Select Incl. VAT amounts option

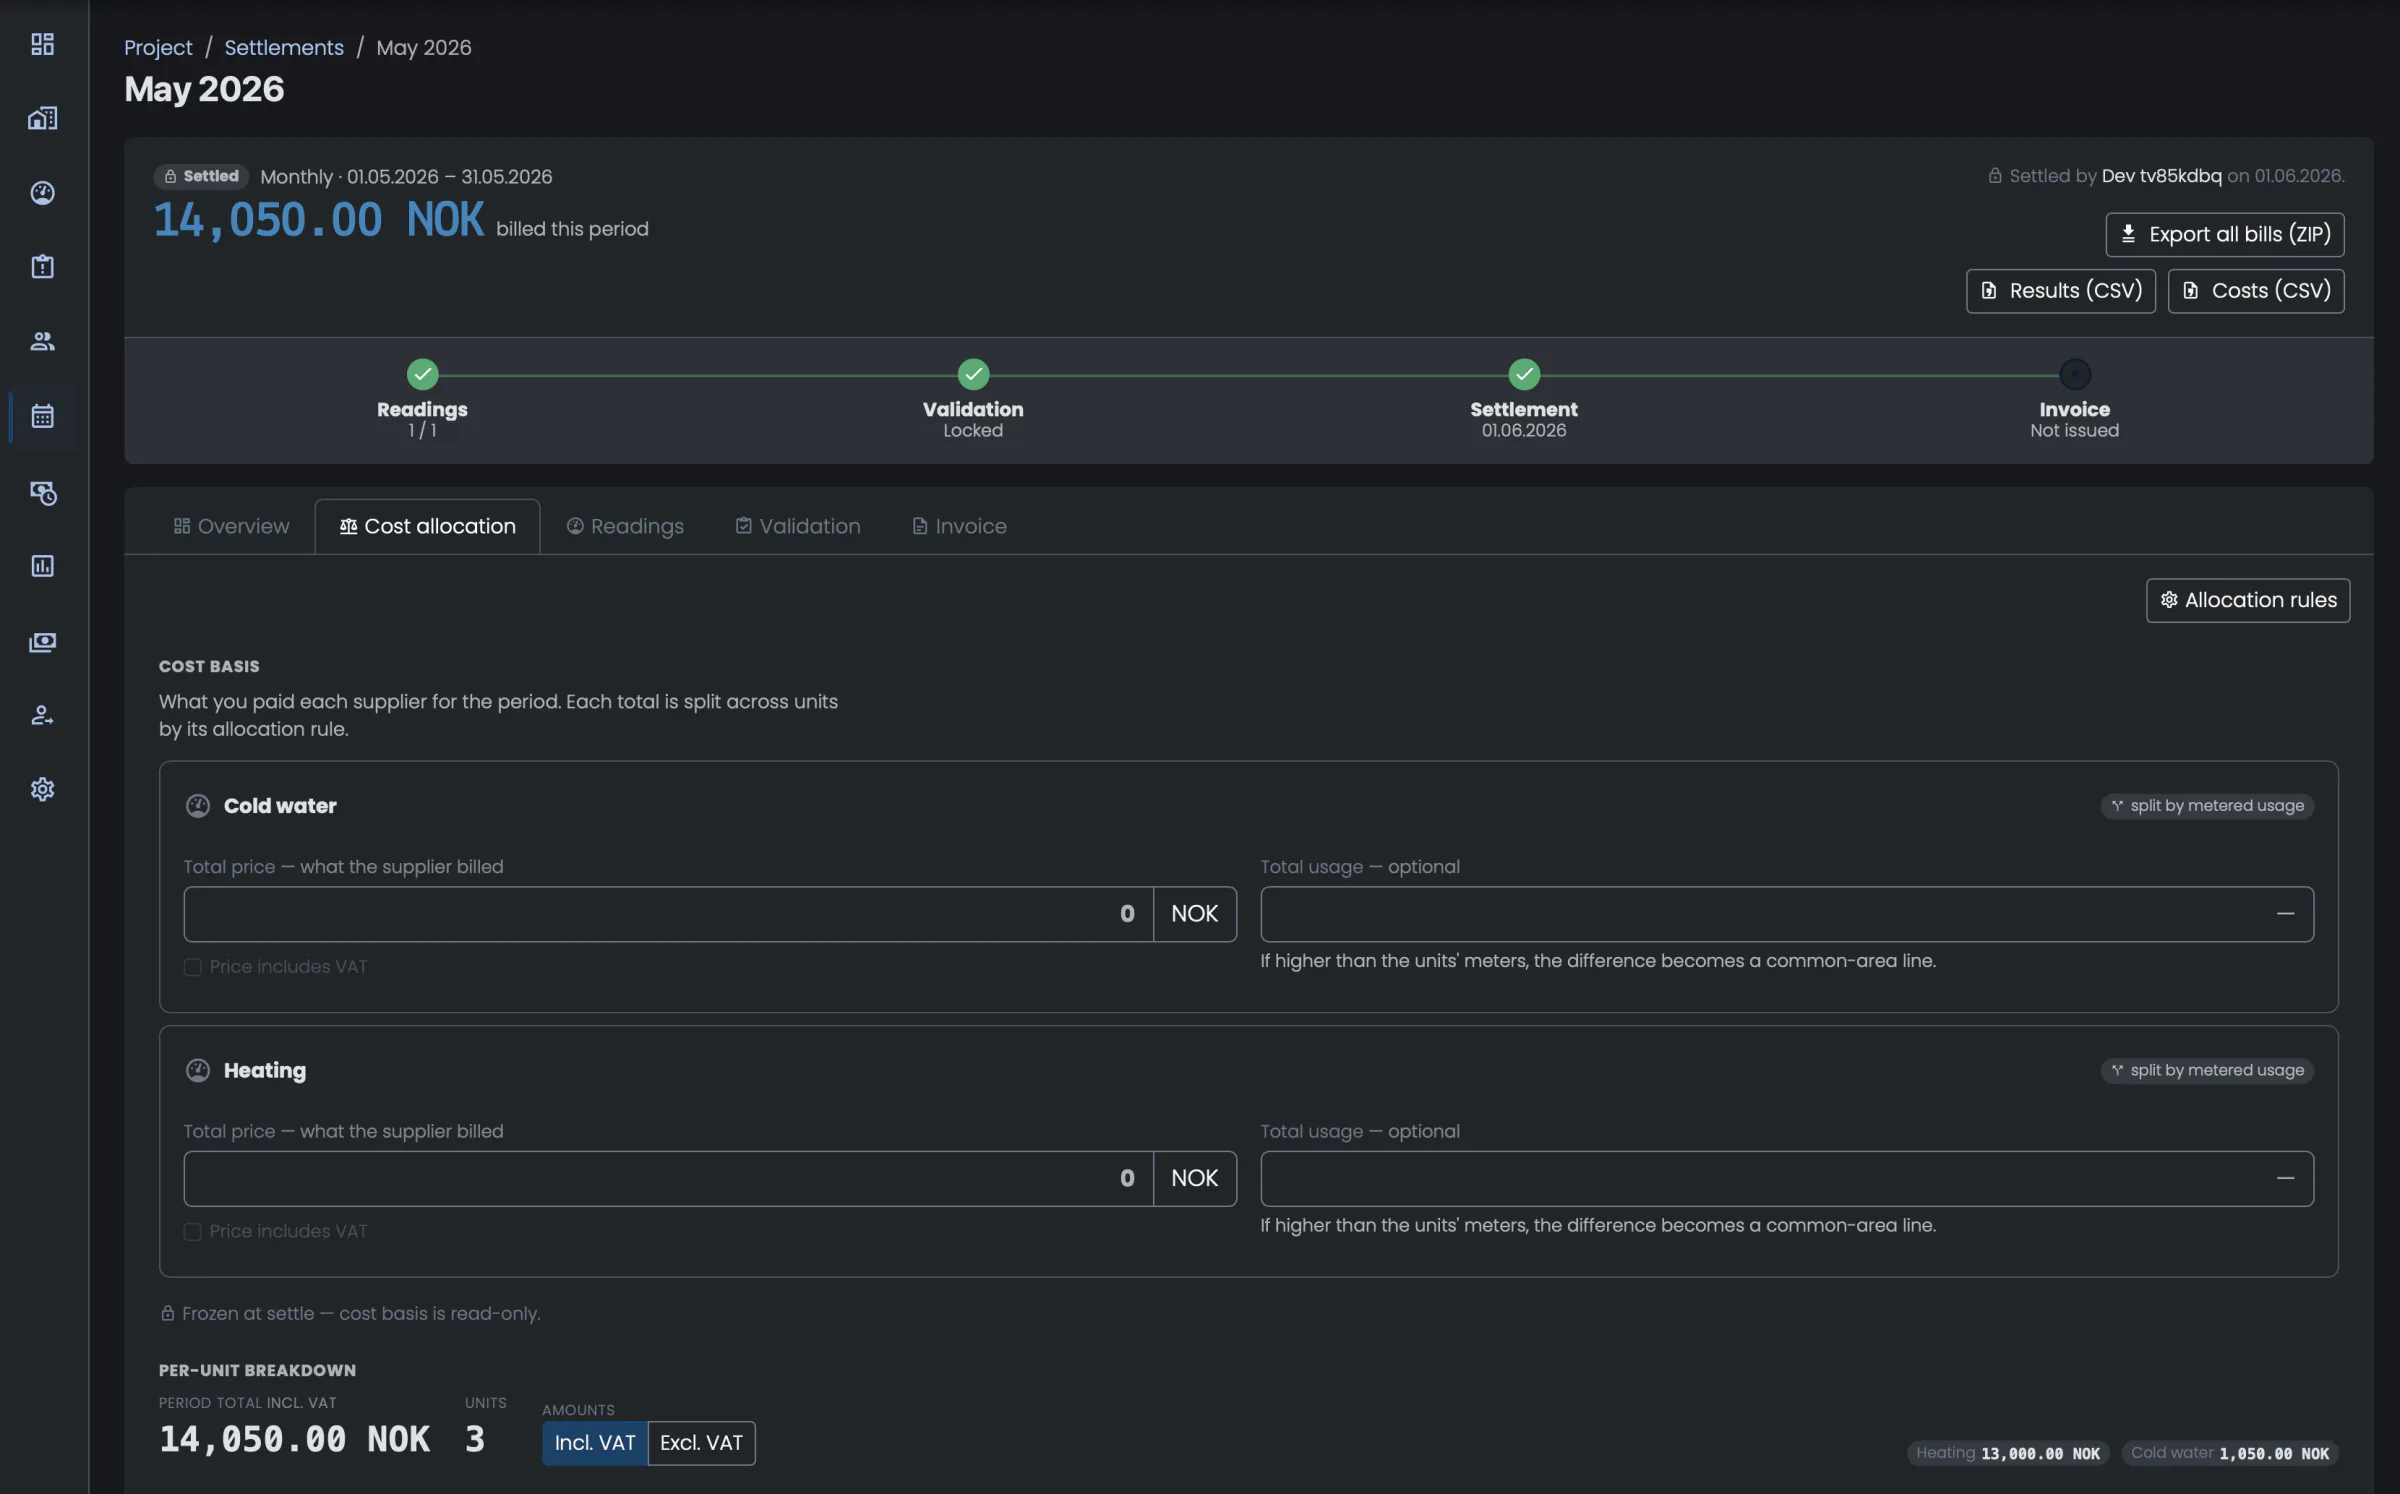(595, 1443)
